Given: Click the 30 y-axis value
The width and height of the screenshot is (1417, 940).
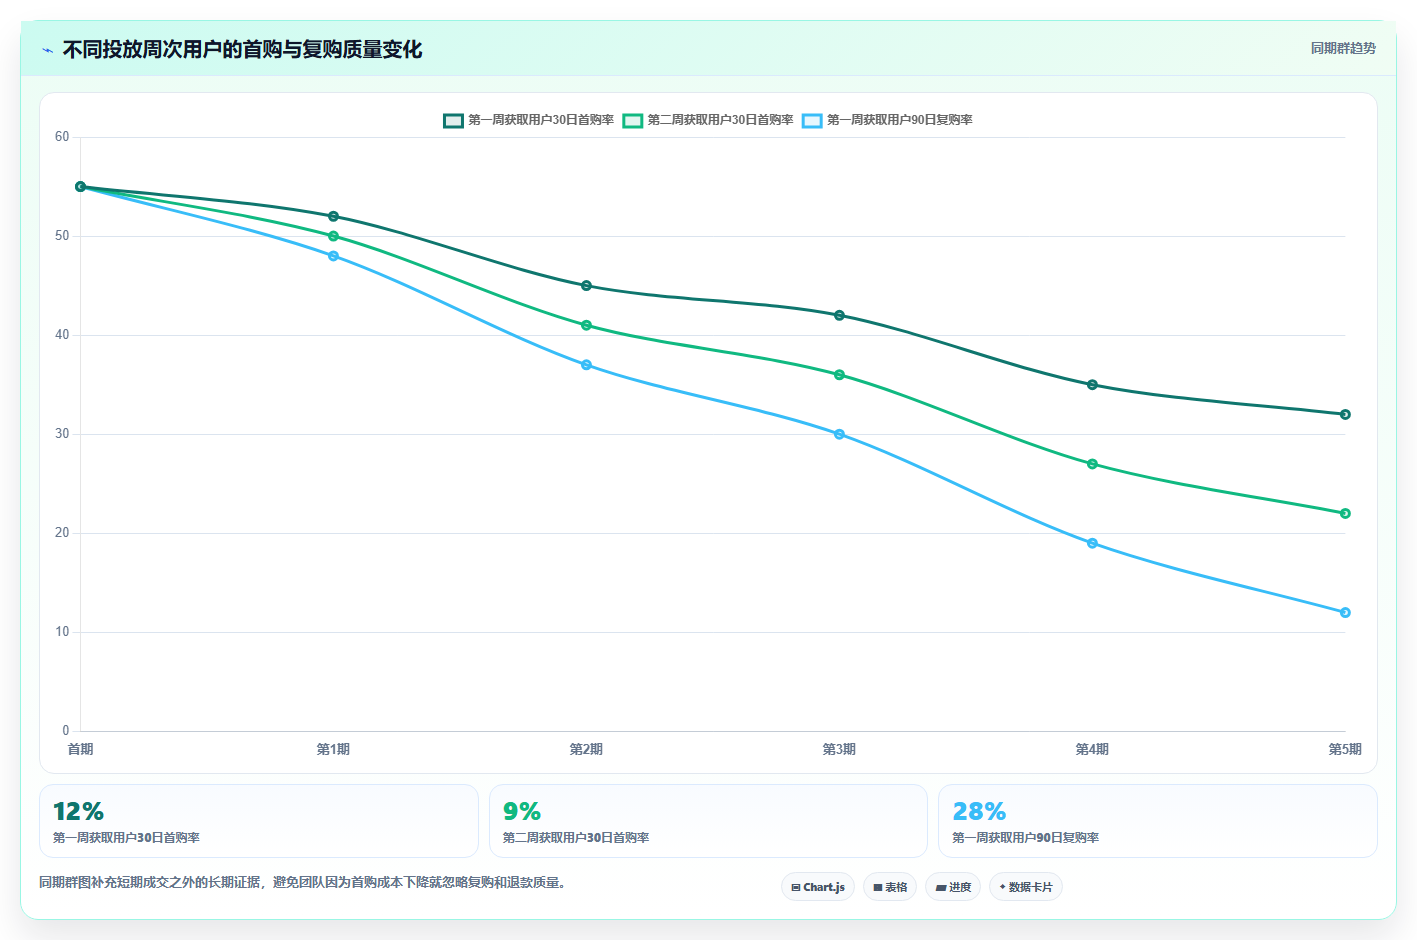Looking at the screenshot, I should coord(62,434).
